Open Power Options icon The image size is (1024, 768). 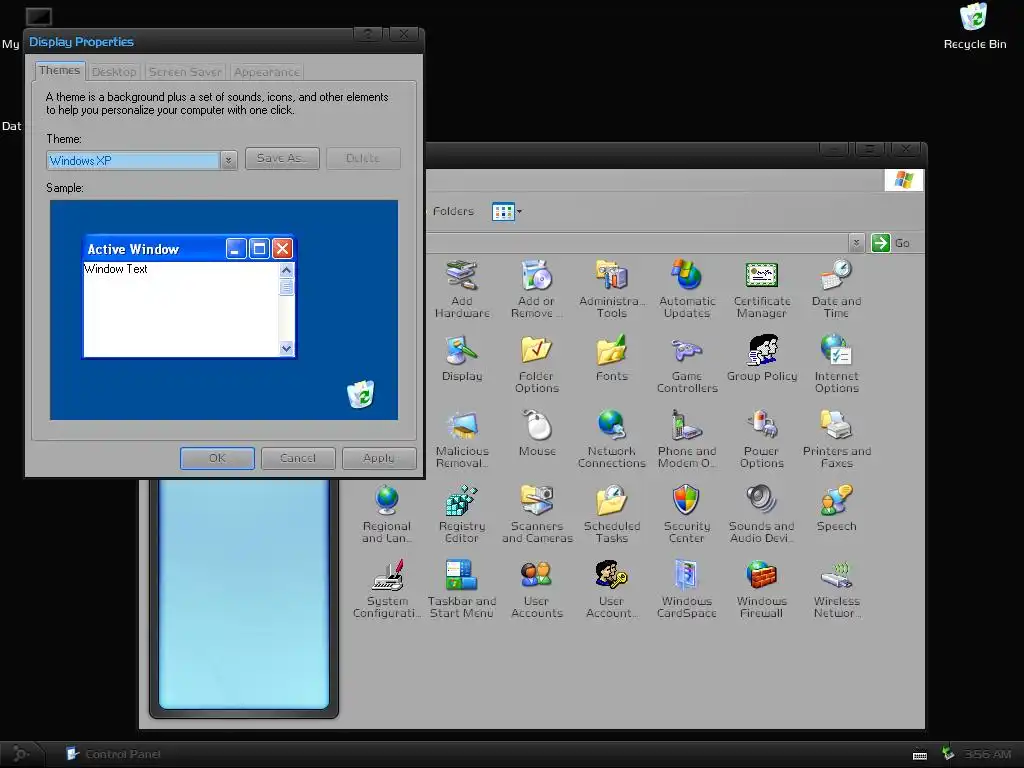762,438
